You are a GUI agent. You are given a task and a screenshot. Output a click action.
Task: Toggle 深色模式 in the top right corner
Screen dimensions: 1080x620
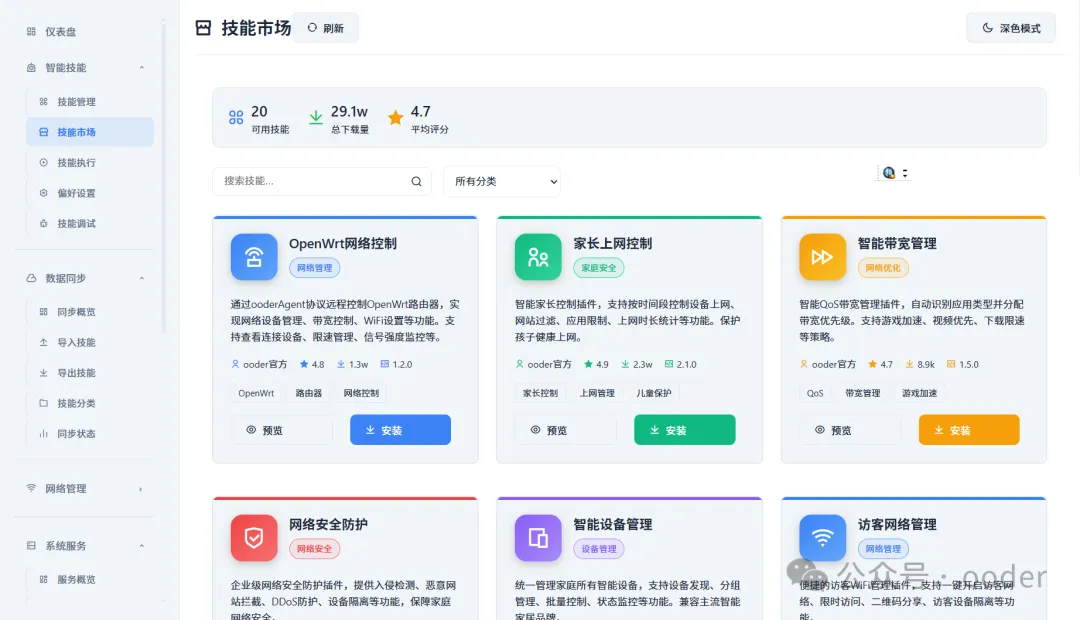coord(1010,28)
